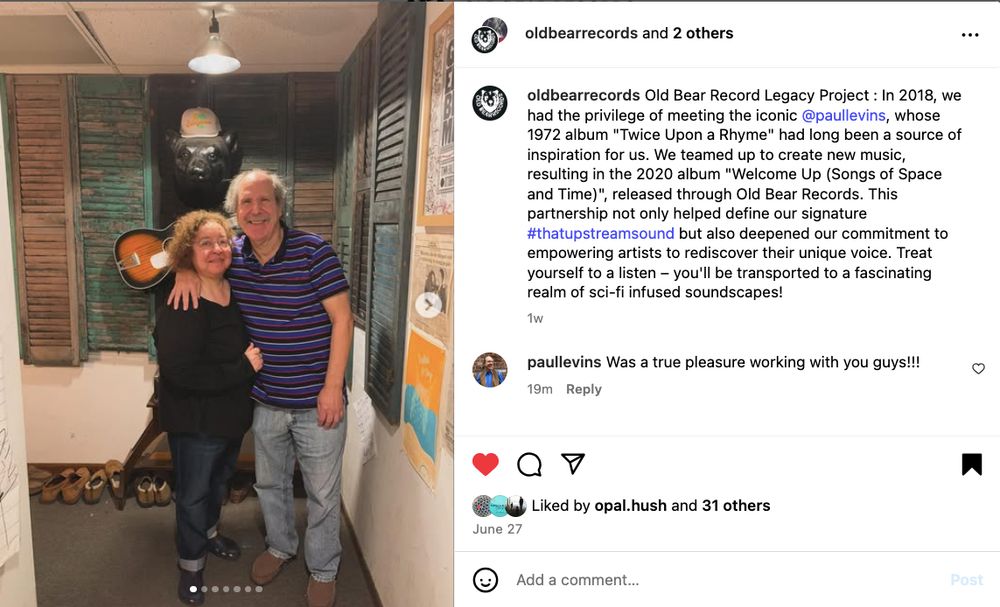Reply to paullevins comment
This screenshot has height=607, width=1000.
pyautogui.click(x=584, y=389)
